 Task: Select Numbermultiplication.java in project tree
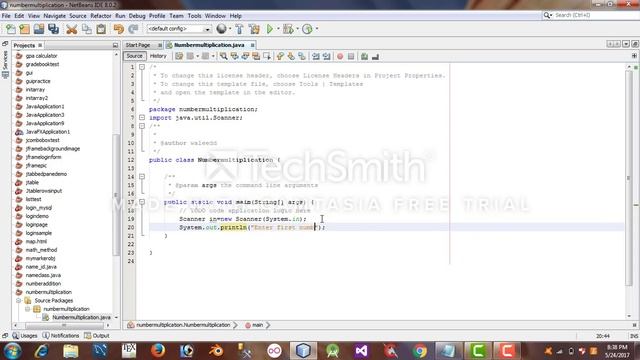tap(81, 317)
